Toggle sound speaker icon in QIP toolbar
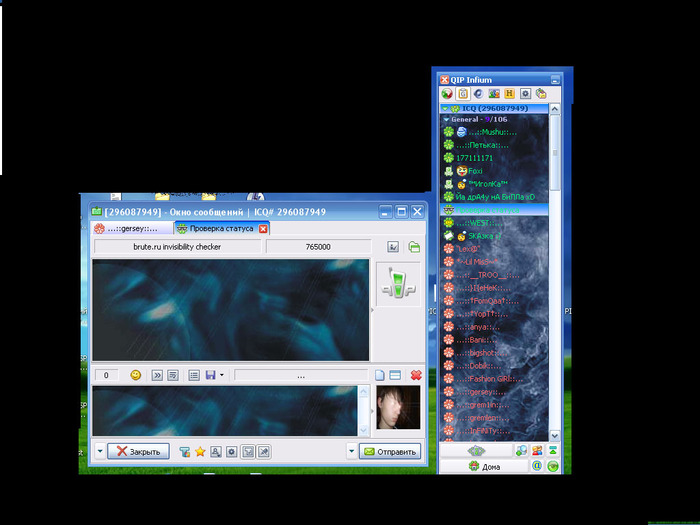Viewport: 700px width, 525px height. pos(478,94)
